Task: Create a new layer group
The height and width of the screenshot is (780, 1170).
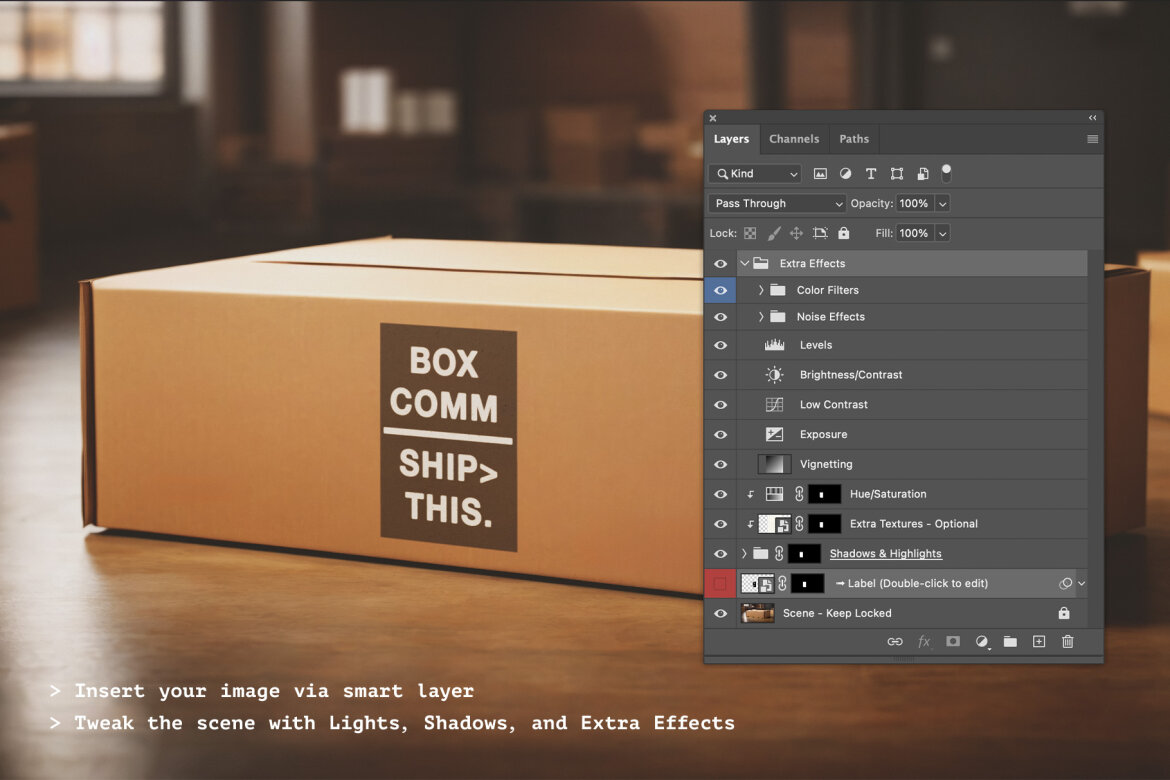Action: coord(1009,641)
